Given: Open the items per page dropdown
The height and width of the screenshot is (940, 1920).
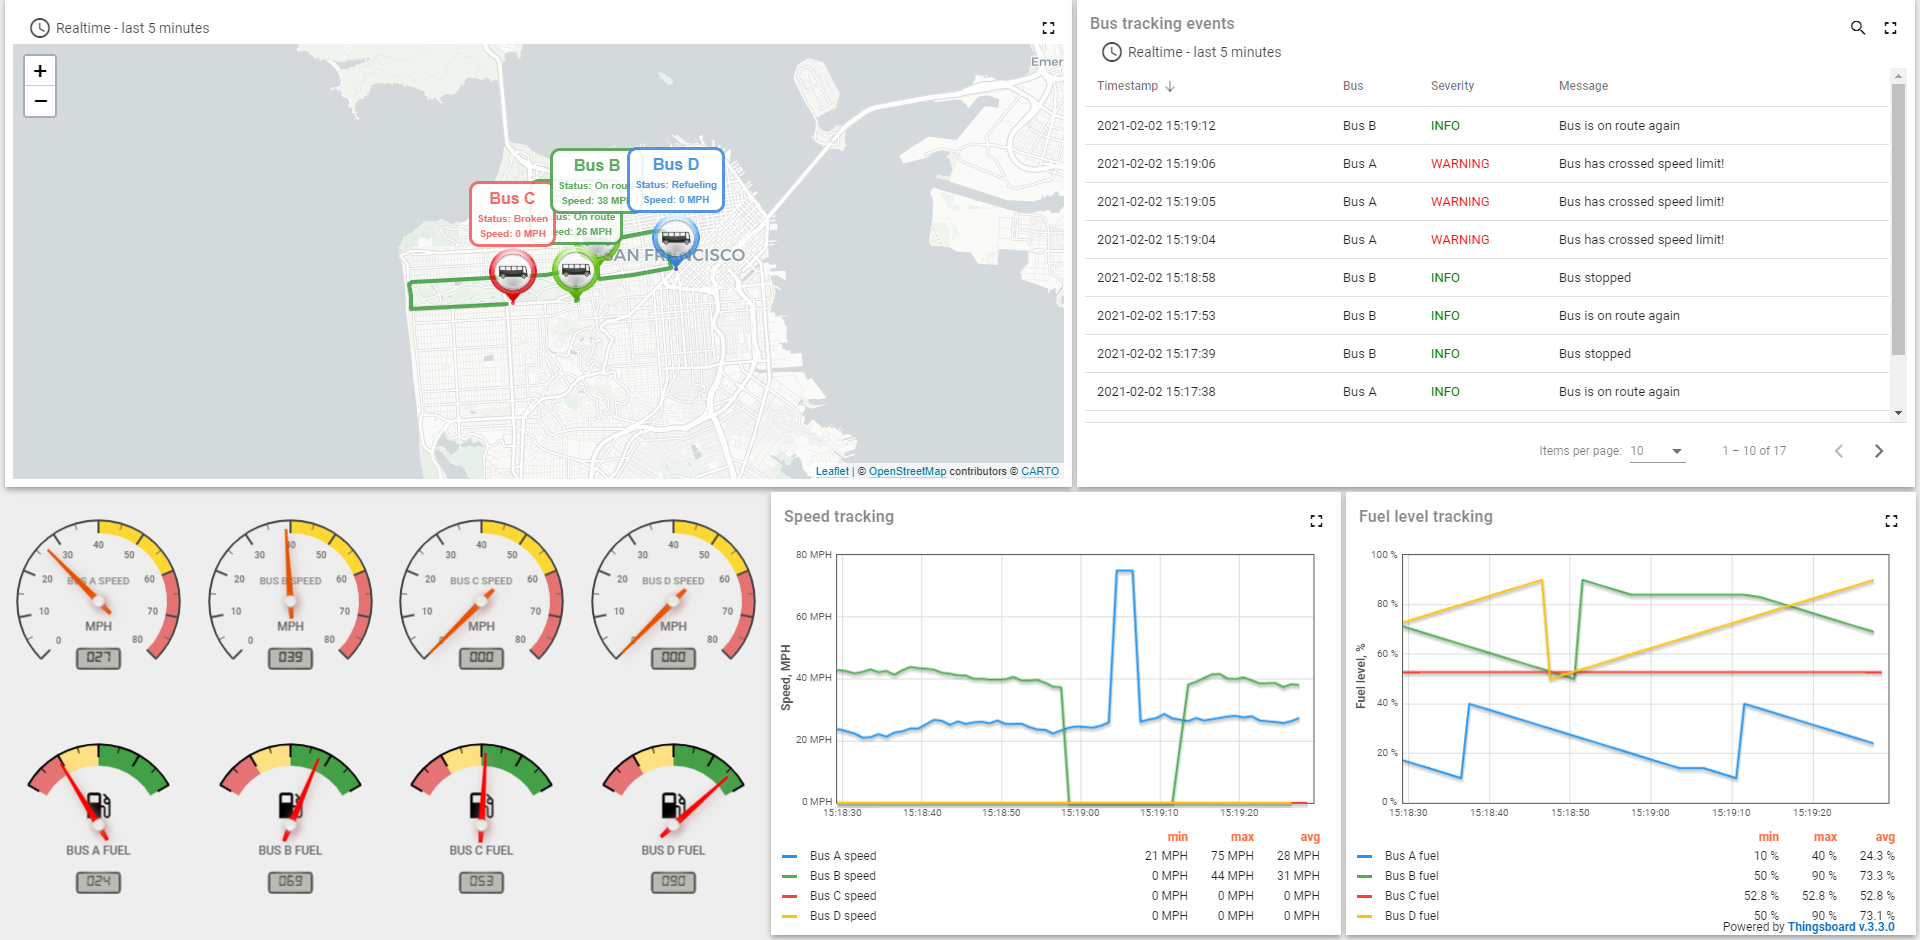Looking at the screenshot, I should [x=1657, y=451].
